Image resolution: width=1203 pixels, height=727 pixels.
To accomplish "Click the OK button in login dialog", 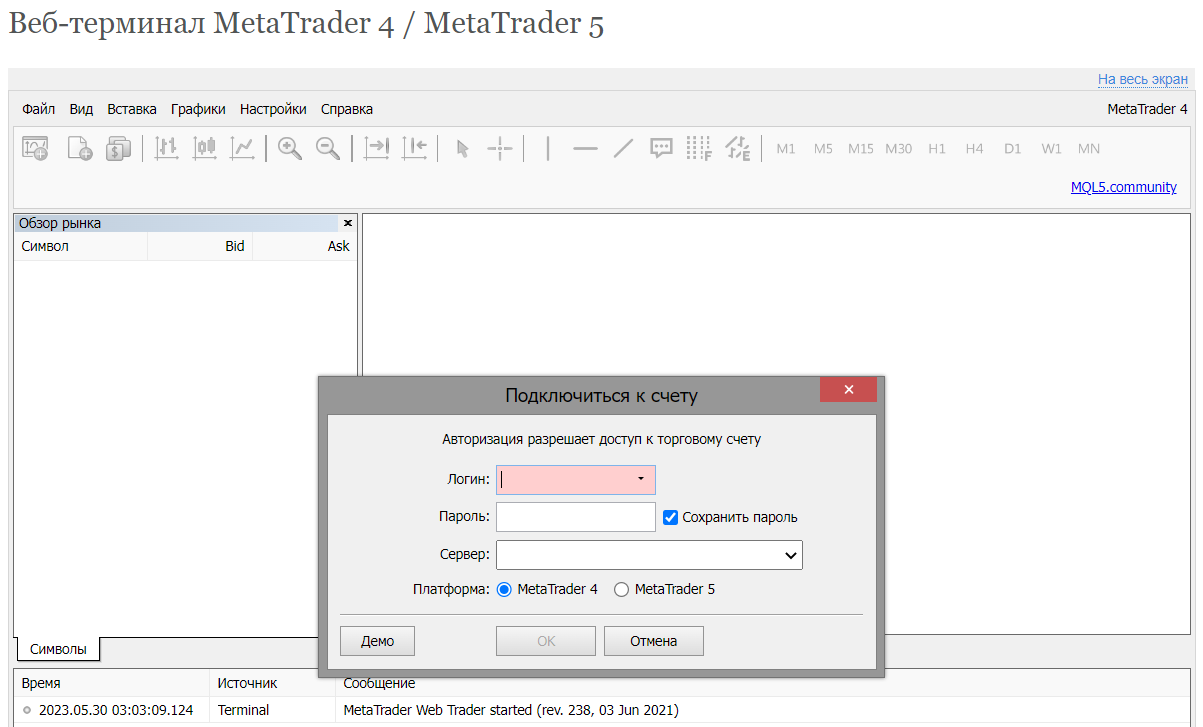I will (546, 641).
